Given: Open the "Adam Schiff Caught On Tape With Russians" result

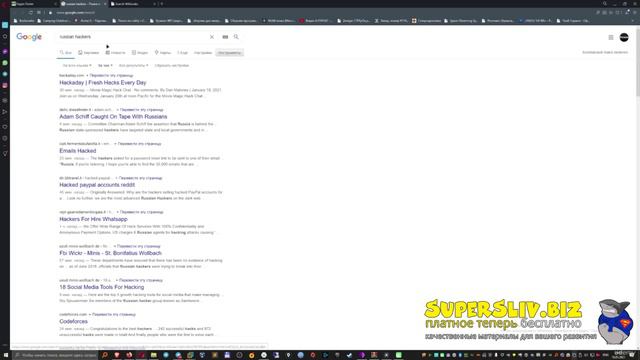Looking at the screenshot, I should pyautogui.click(x=113, y=117).
